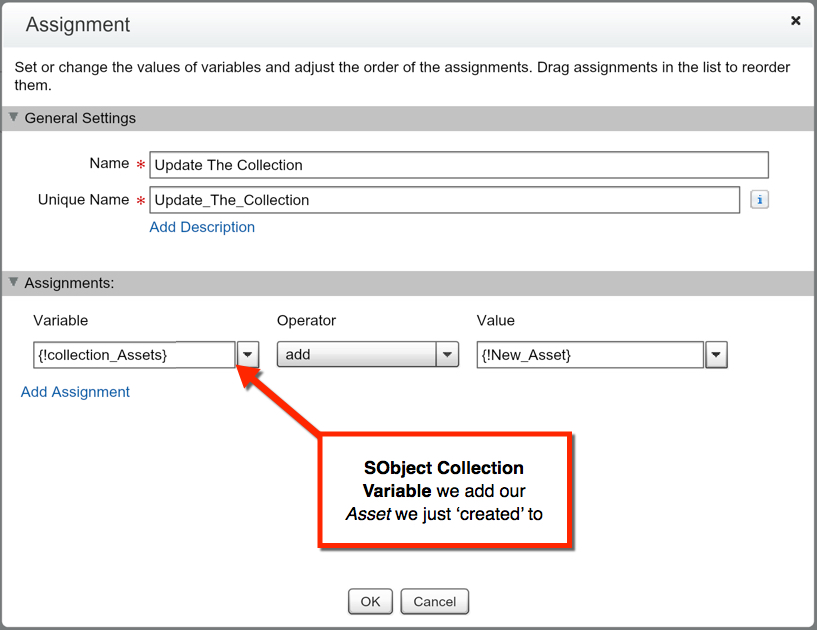The height and width of the screenshot is (630, 817).
Task: Click the 'Assignment' dialog title
Action: point(78,25)
